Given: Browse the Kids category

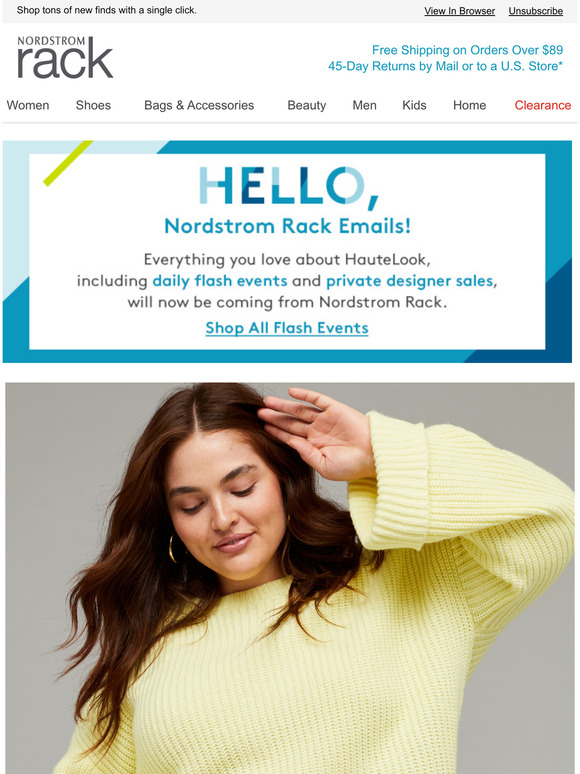Looking at the screenshot, I should (x=414, y=105).
